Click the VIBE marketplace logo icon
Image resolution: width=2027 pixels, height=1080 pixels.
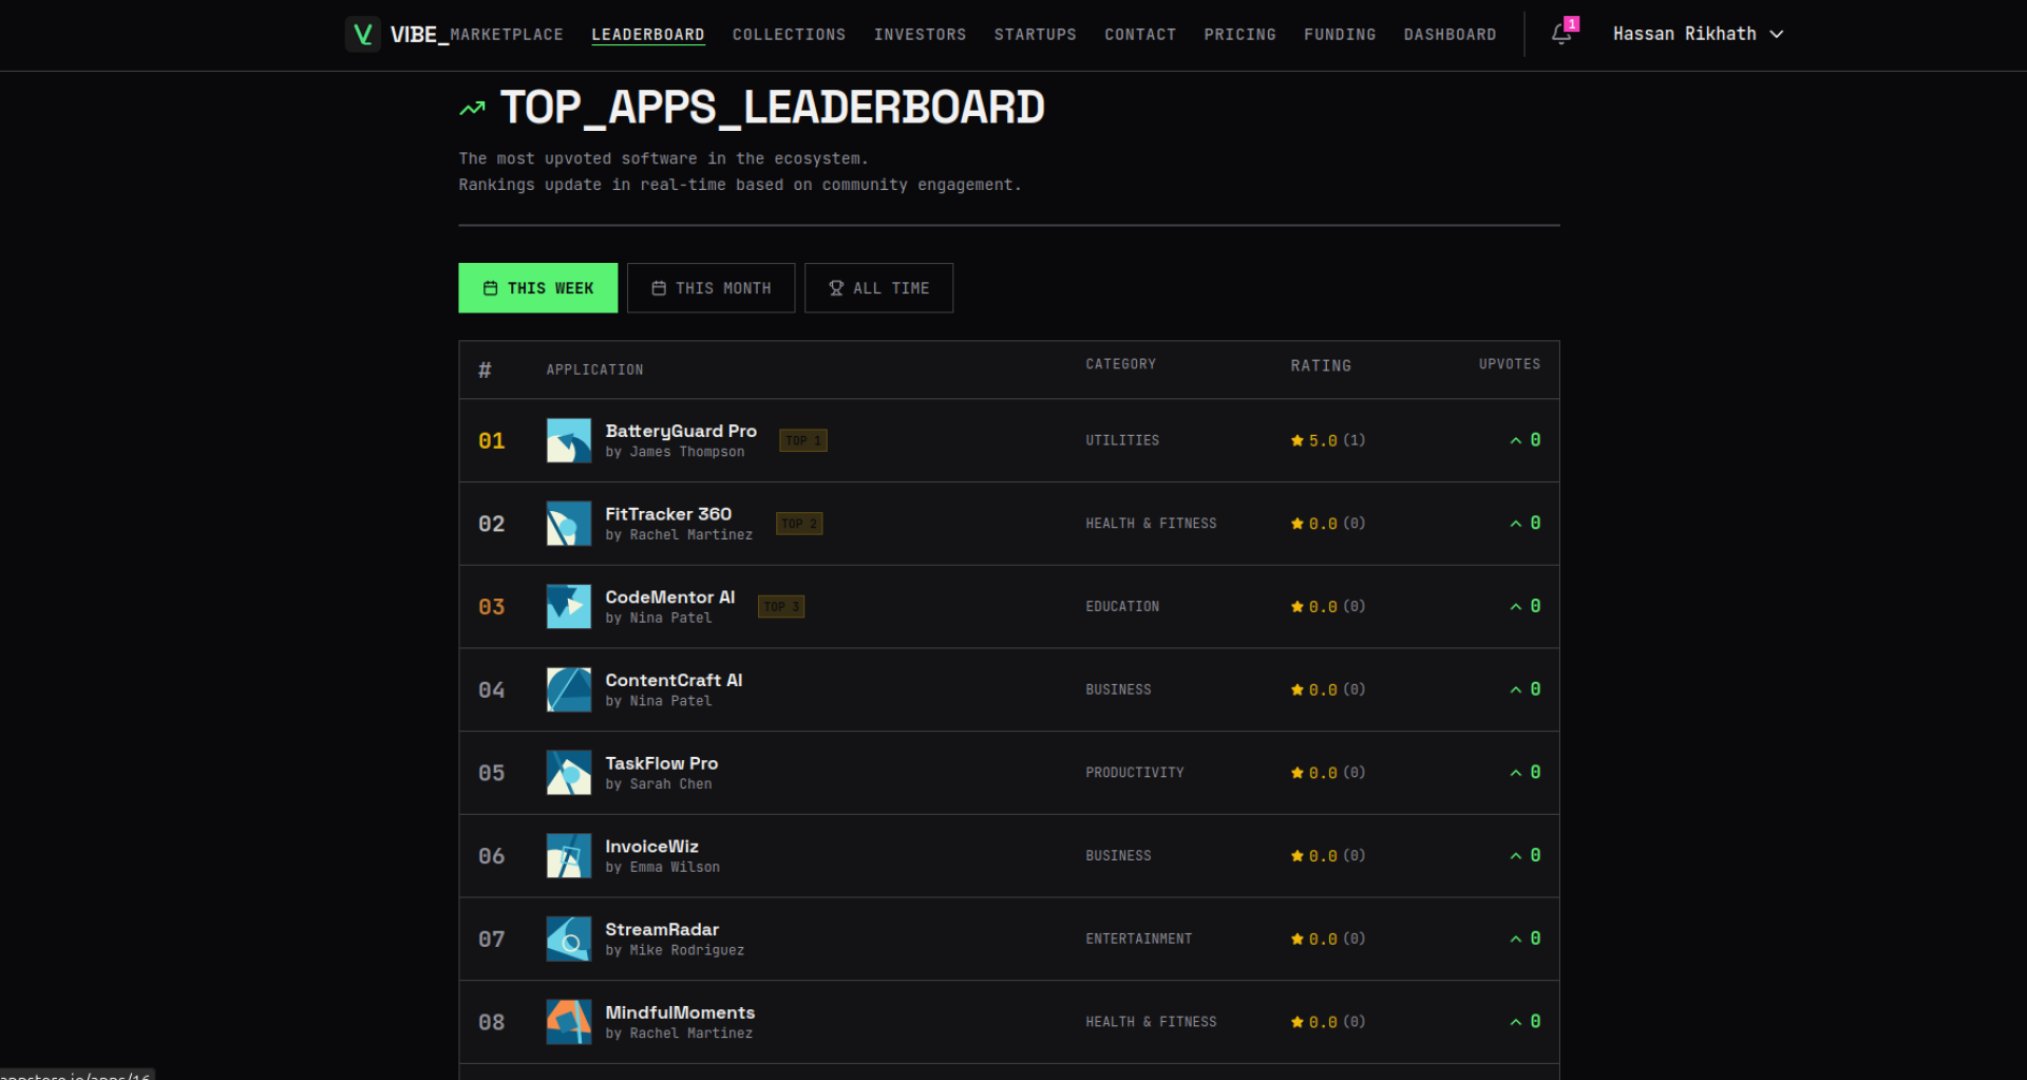click(362, 33)
